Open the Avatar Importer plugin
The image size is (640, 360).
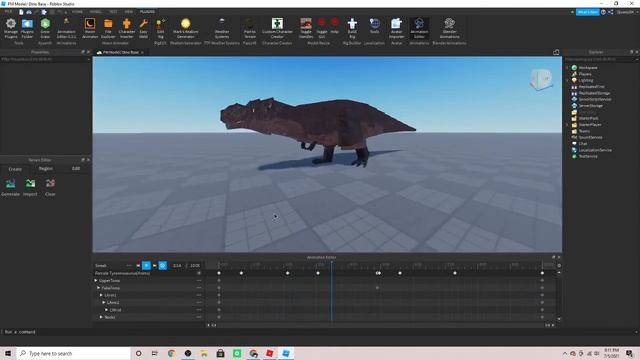396,28
